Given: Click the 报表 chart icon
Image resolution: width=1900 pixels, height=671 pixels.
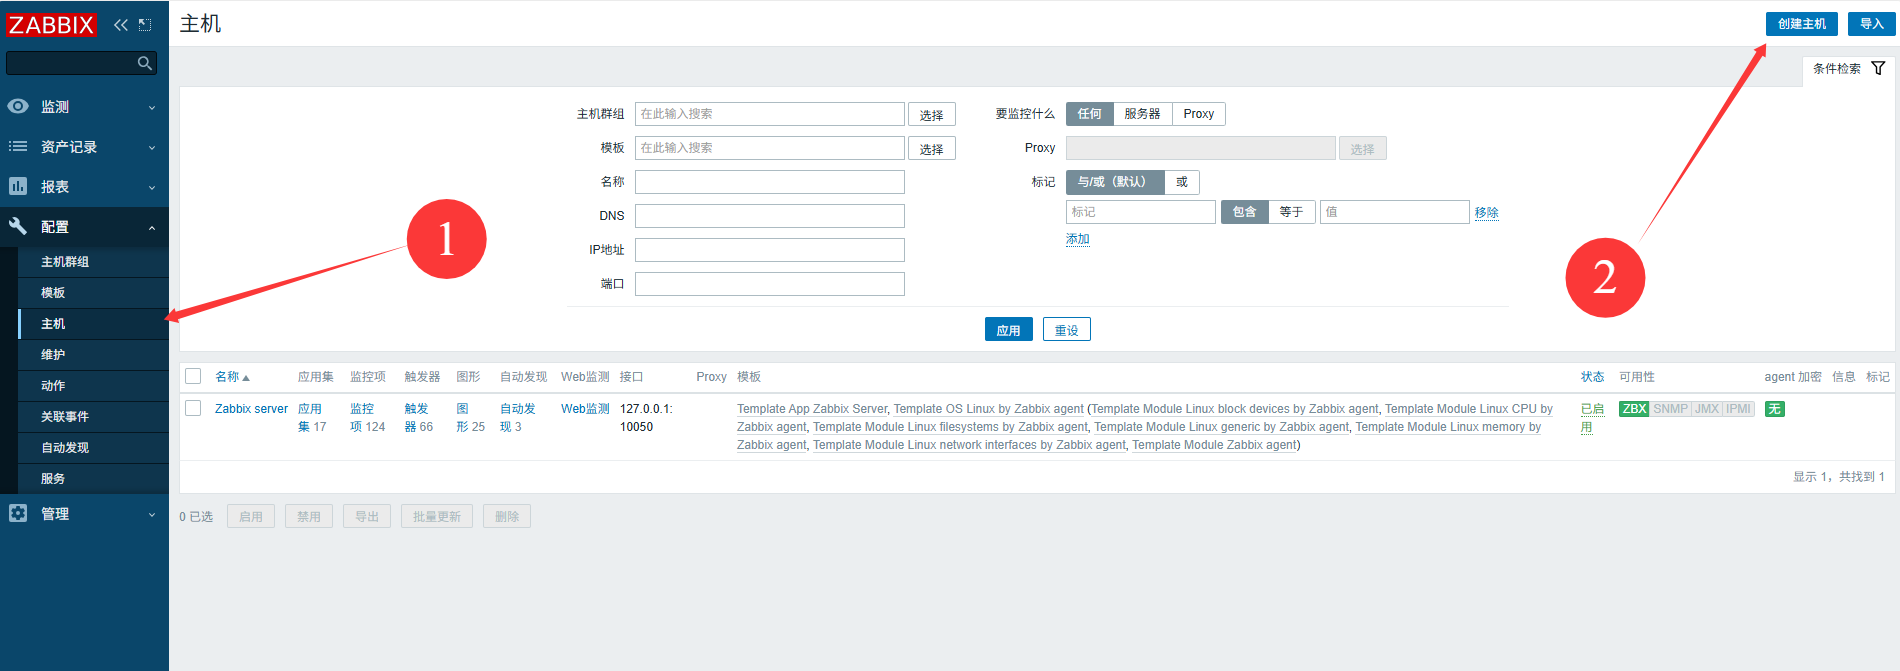Looking at the screenshot, I should tap(18, 186).
